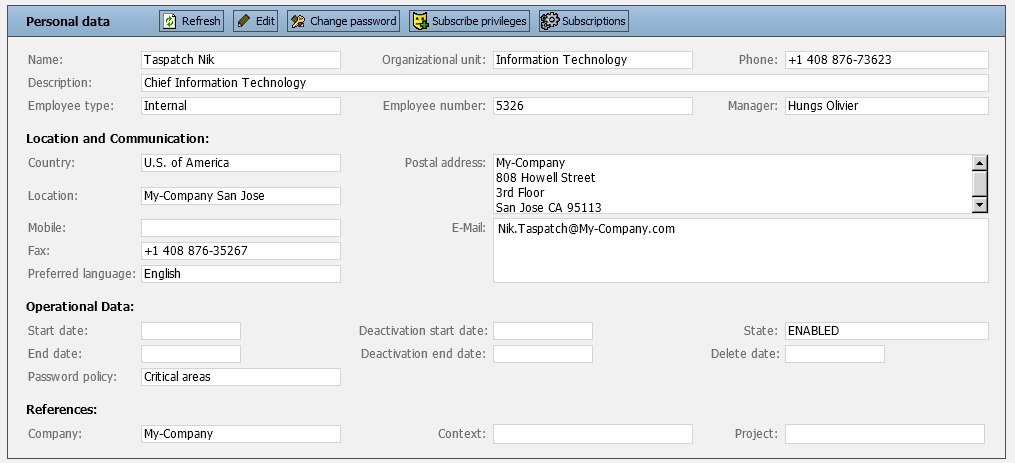This screenshot has width=1015, height=463.
Task: Click the Phone number field
Action: click(x=886, y=60)
